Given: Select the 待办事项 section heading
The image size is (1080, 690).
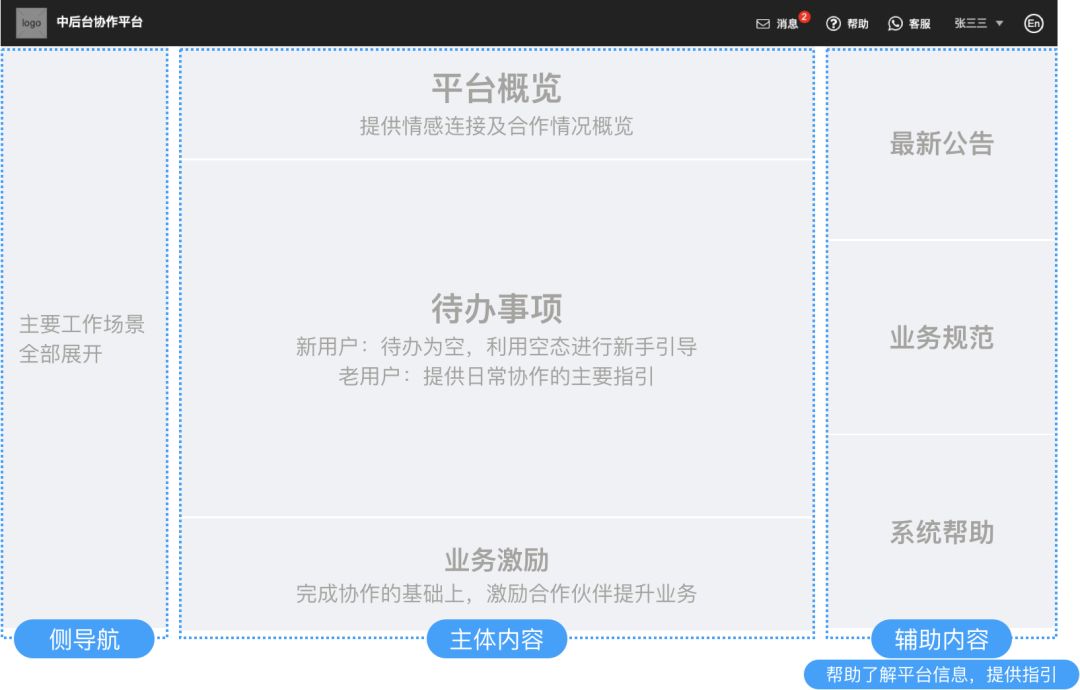Looking at the screenshot, I should [497, 308].
